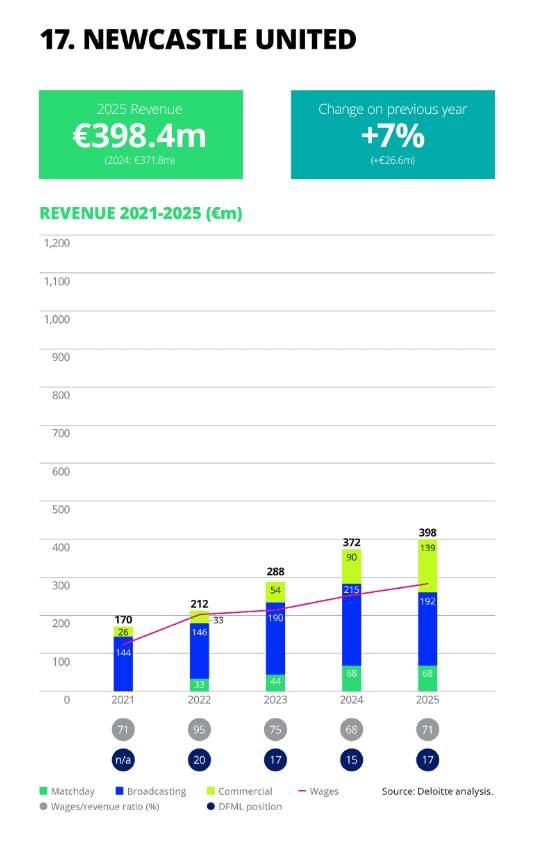
Task: Click the Broadcasting legend label
Action: pyautogui.click(x=157, y=791)
